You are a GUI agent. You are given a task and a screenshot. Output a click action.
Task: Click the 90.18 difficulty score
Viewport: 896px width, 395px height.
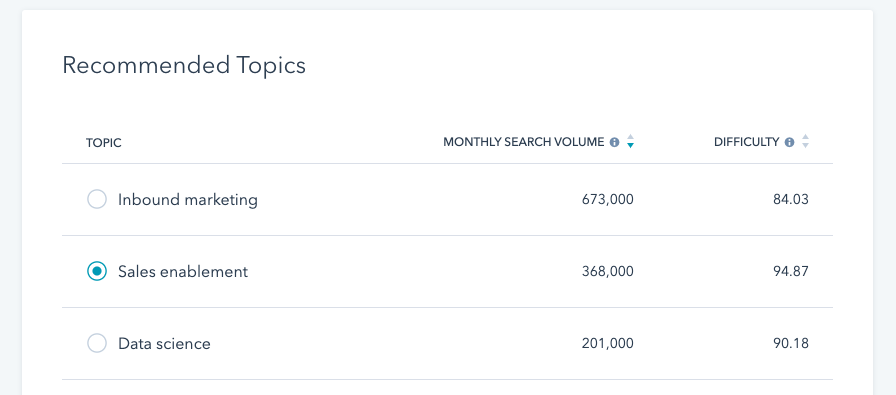tap(791, 344)
